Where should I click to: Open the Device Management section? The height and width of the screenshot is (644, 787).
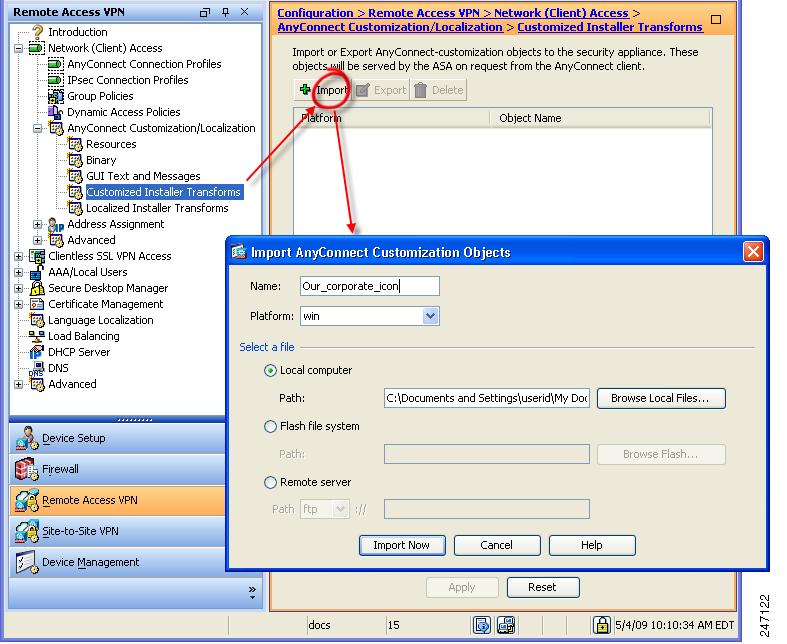pos(117,562)
